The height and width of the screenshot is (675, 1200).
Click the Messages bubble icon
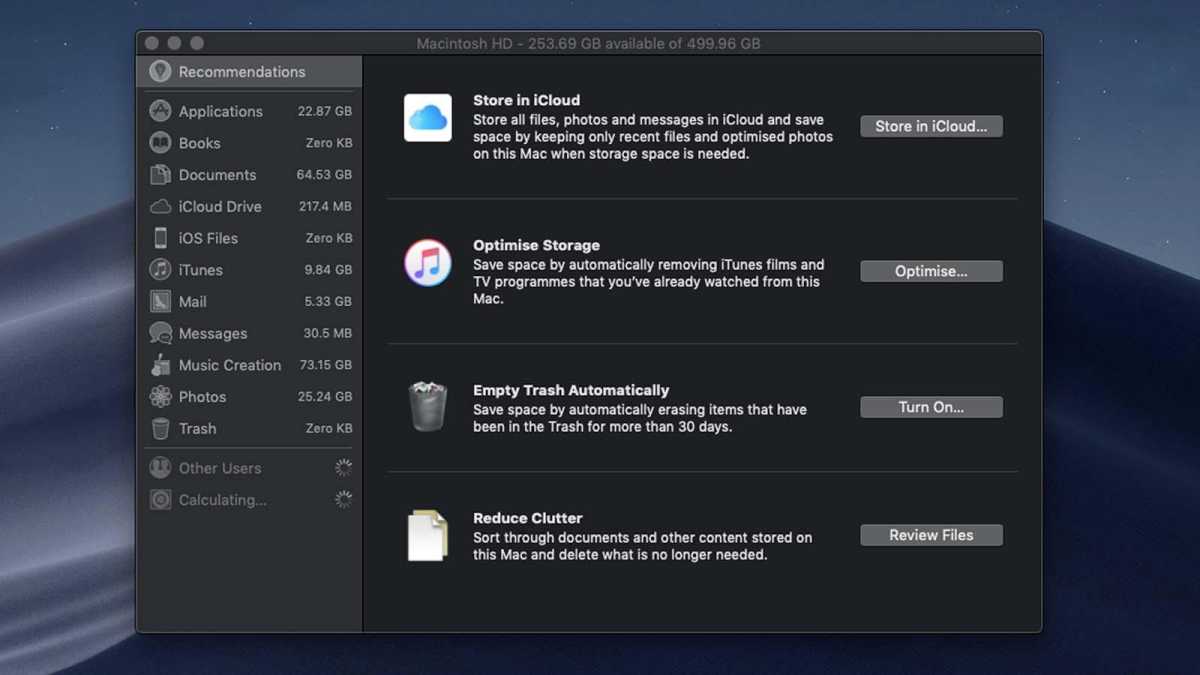[160, 333]
